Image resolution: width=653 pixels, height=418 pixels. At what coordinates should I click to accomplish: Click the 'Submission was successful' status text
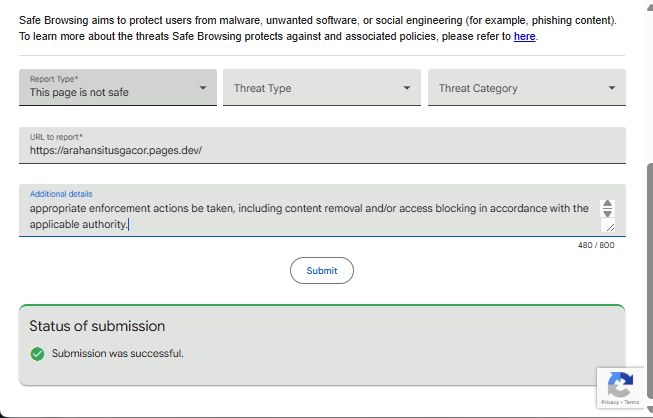(x=118, y=353)
